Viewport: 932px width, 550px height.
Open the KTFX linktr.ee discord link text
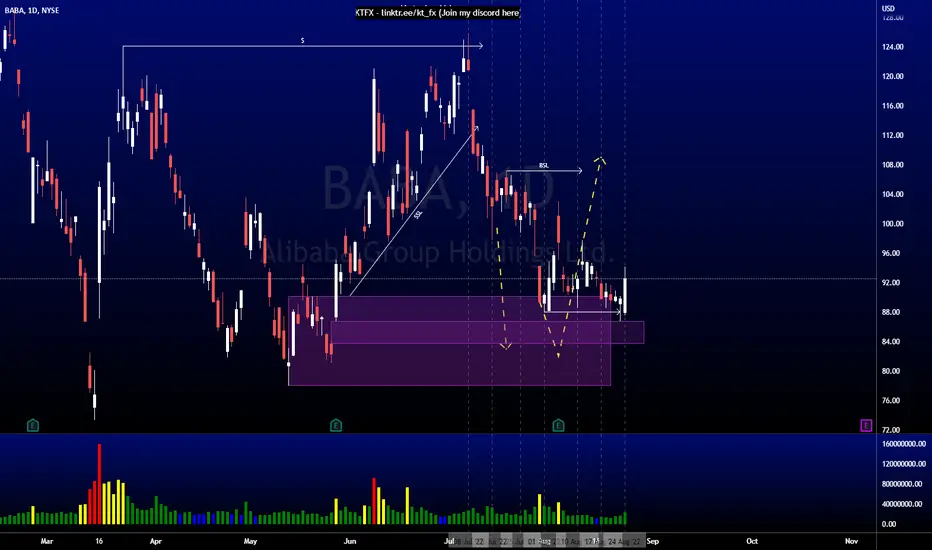438,12
